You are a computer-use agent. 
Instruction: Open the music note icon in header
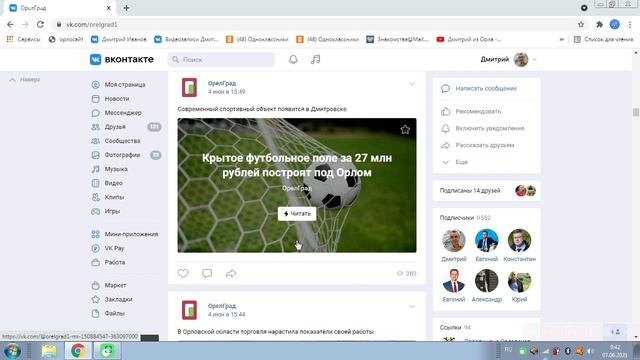(x=316, y=60)
